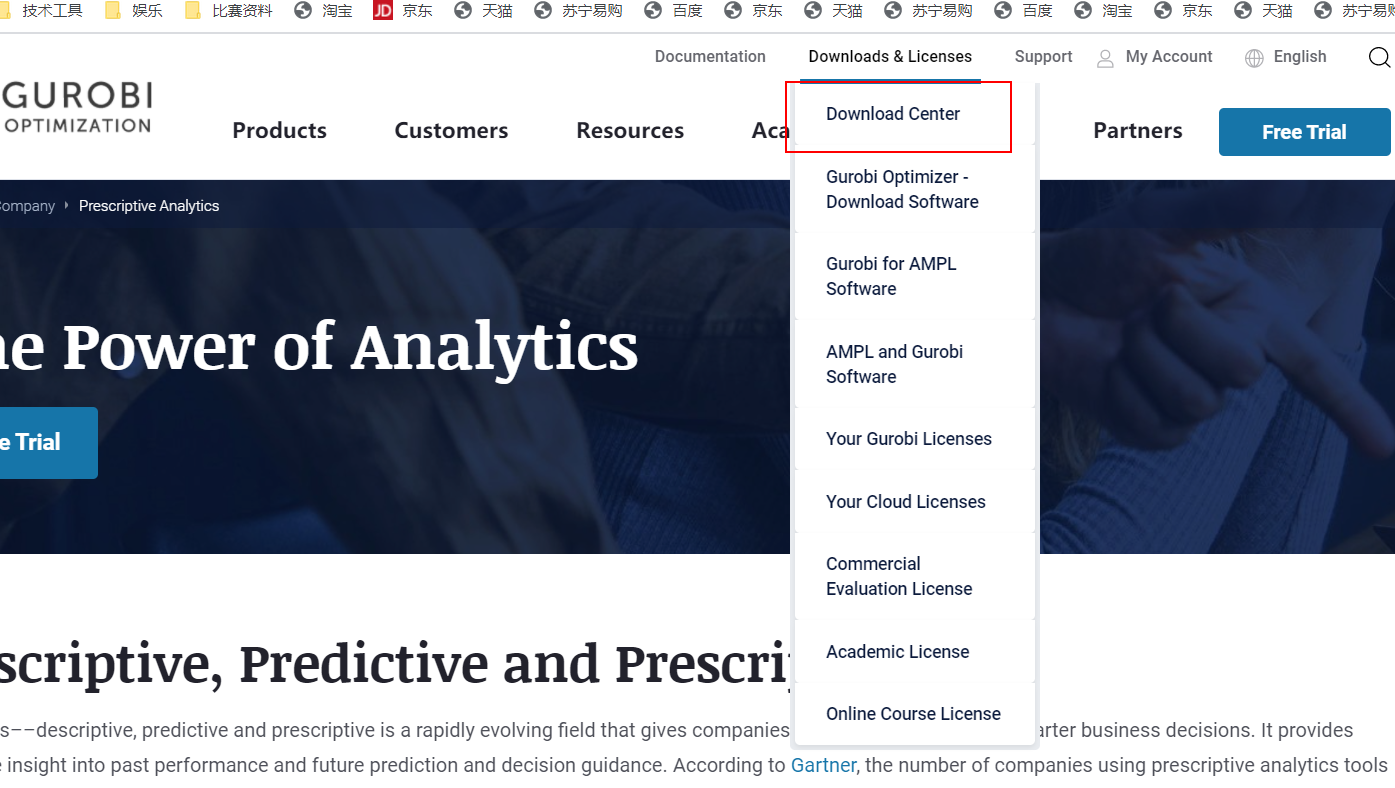1395x788 pixels.
Task: Open the Resources navigation menu
Action: [x=630, y=130]
